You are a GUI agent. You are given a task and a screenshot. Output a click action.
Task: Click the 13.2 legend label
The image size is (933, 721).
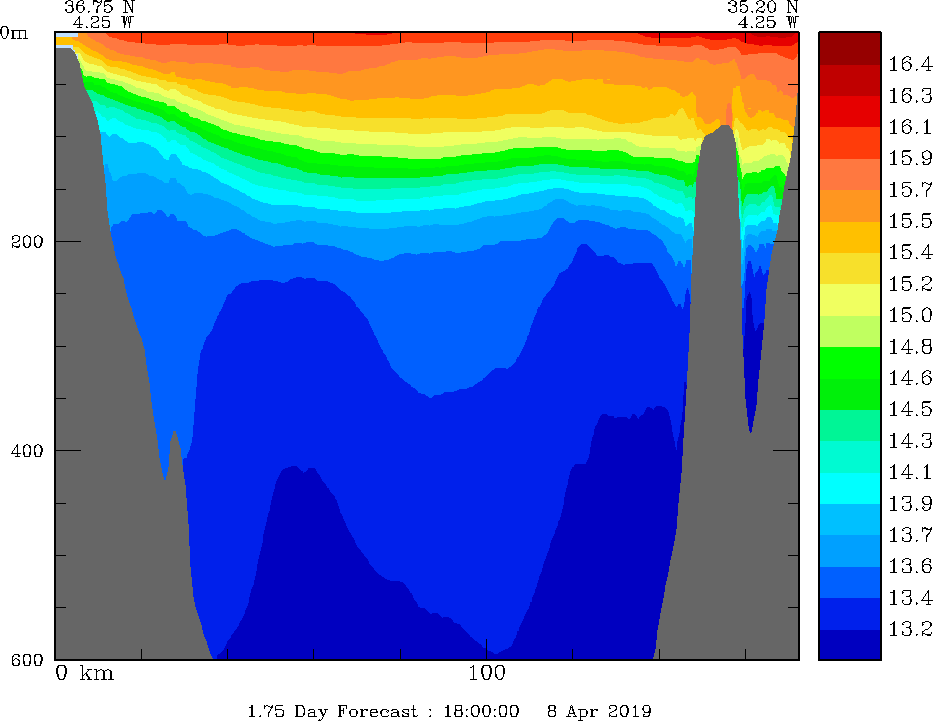point(910,629)
